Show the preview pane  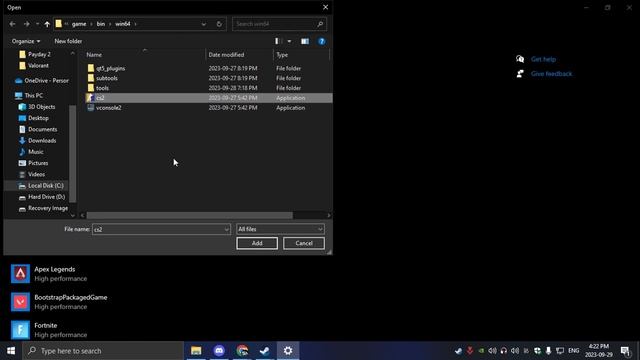point(305,41)
